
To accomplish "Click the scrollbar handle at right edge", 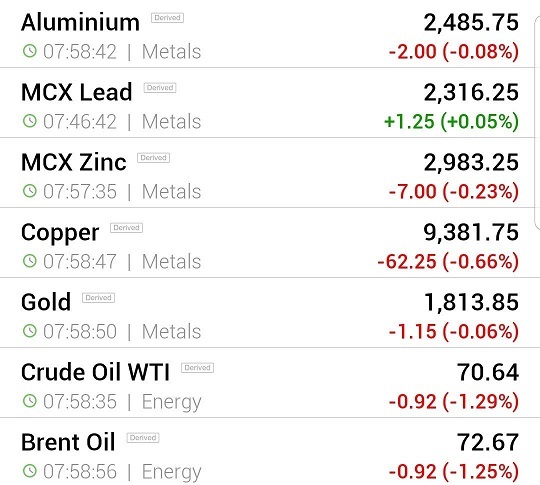I will click(x=537, y=122).
